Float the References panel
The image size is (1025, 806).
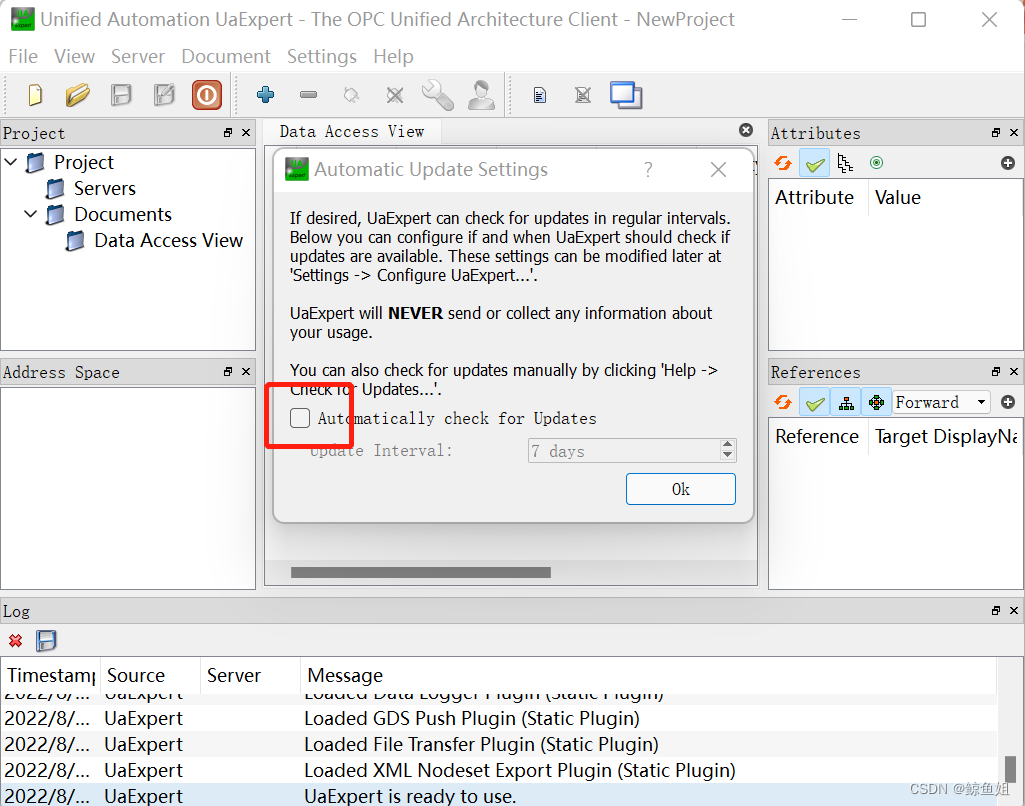pos(996,372)
